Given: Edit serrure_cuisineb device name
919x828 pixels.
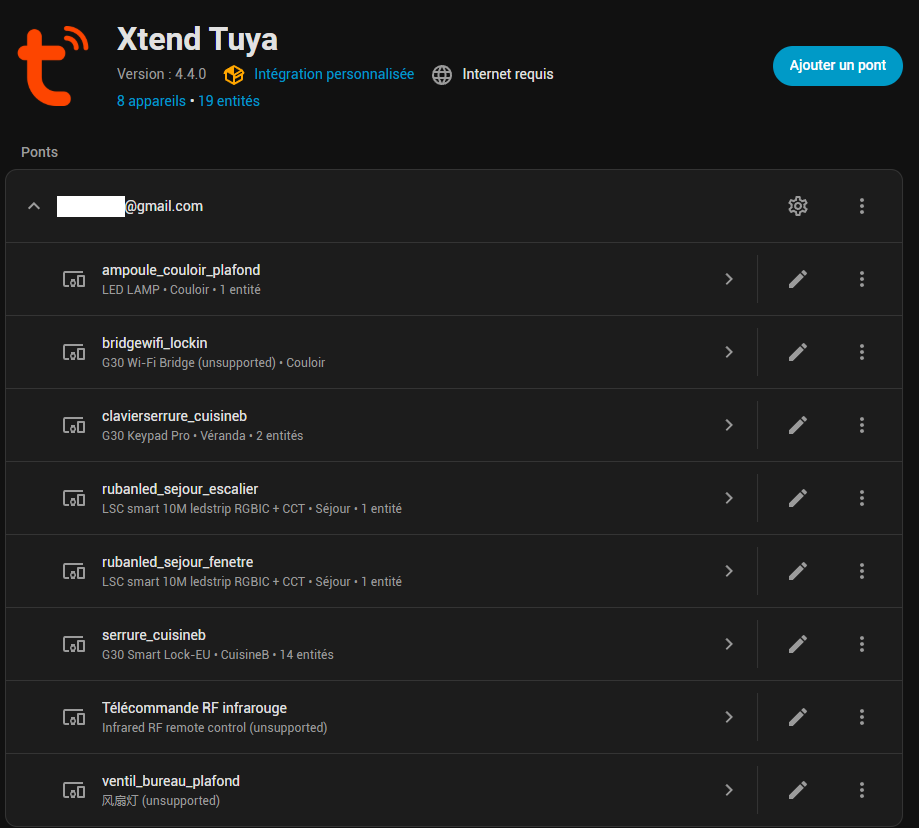Looking at the screenshot, I should (797, 644).
